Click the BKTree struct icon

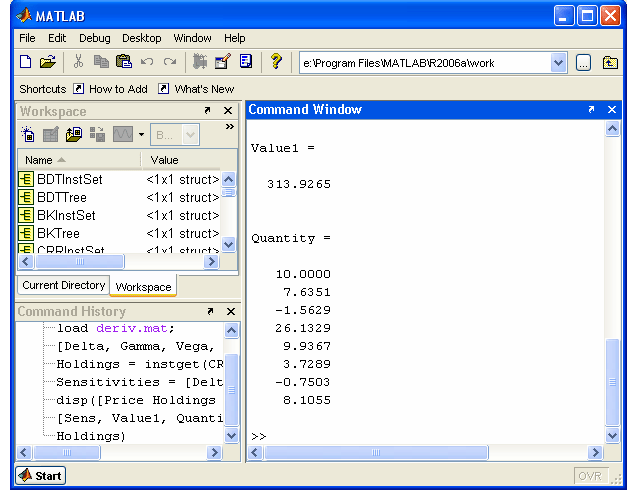(26, 233)
